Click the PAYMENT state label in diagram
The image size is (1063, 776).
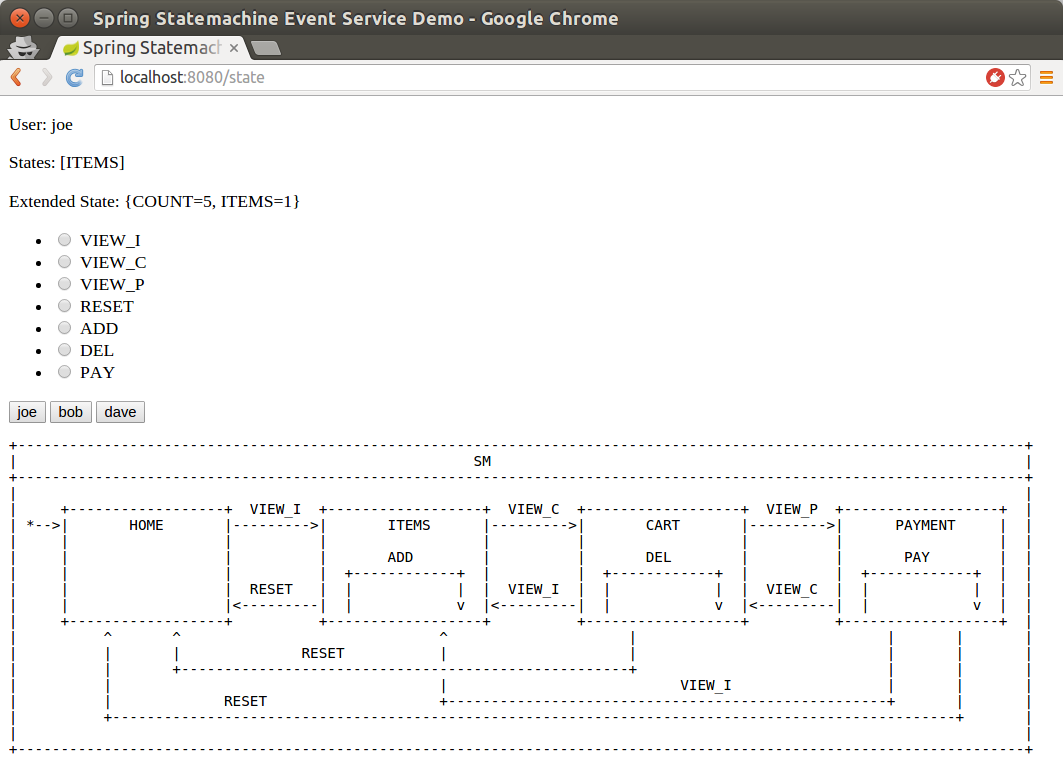(x=925, y=525)
